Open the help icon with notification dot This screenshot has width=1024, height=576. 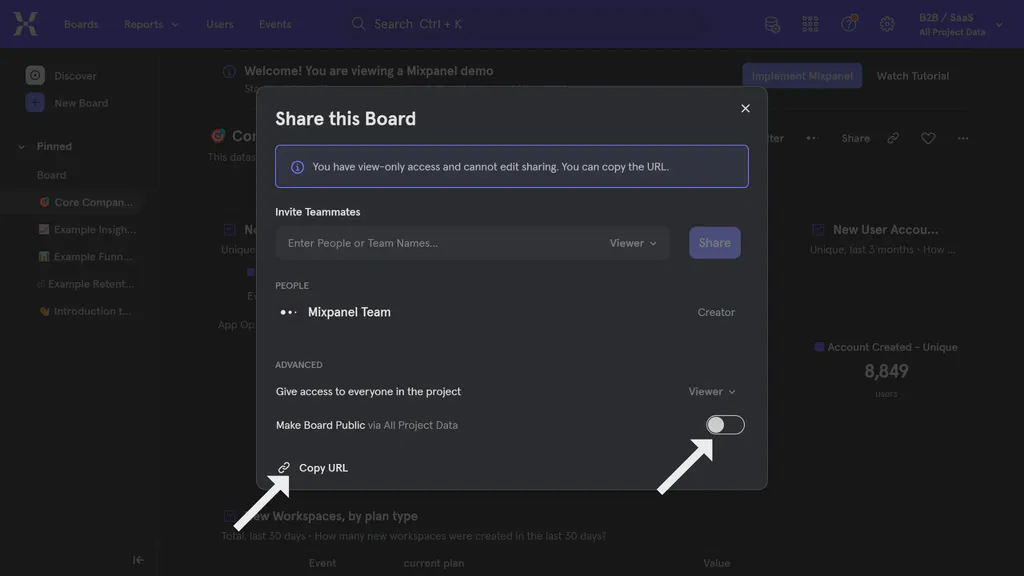point(849,24)
